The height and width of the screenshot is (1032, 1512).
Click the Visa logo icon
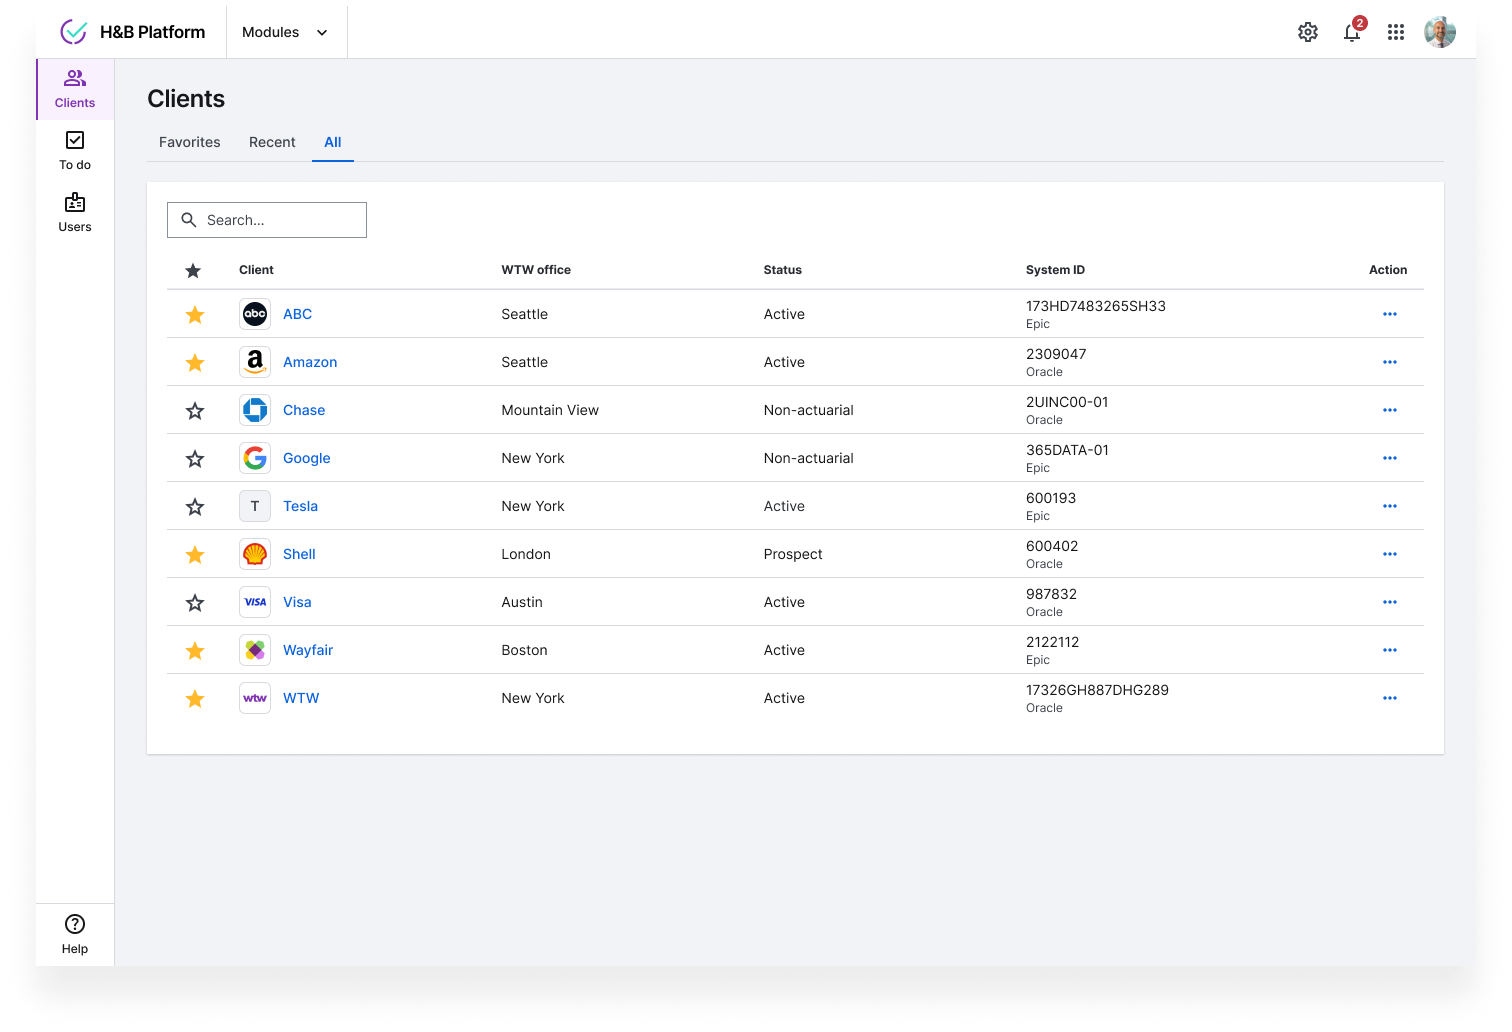tap(255, 602)
